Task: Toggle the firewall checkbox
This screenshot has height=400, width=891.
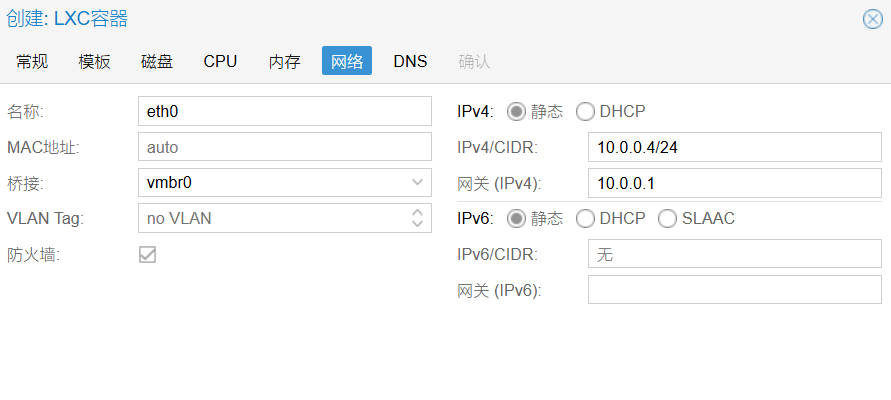Action: (x=148, y=255)
